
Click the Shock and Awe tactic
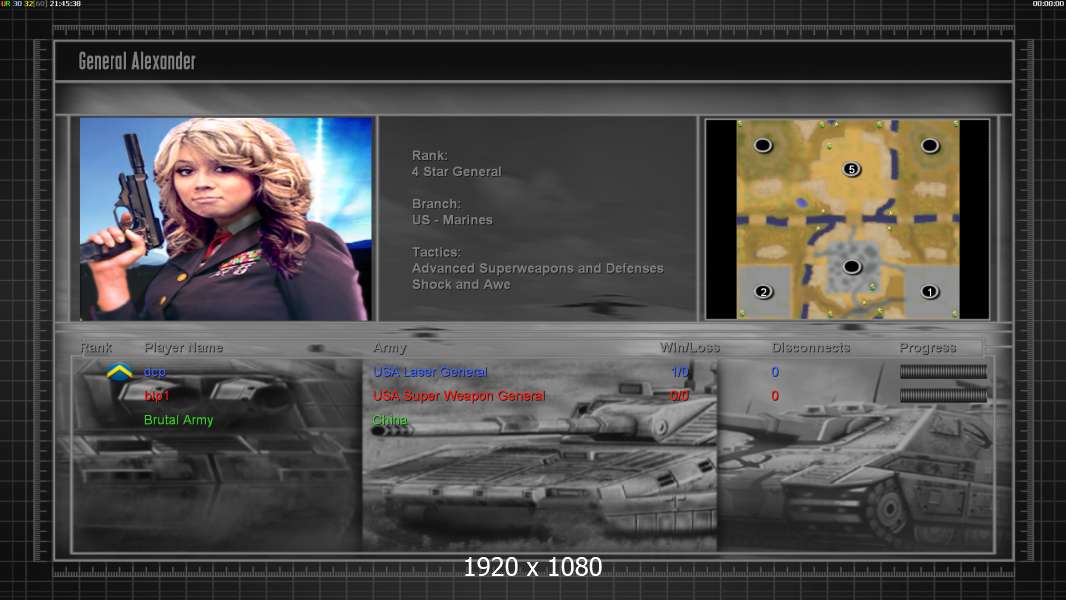tap(461, 285)
